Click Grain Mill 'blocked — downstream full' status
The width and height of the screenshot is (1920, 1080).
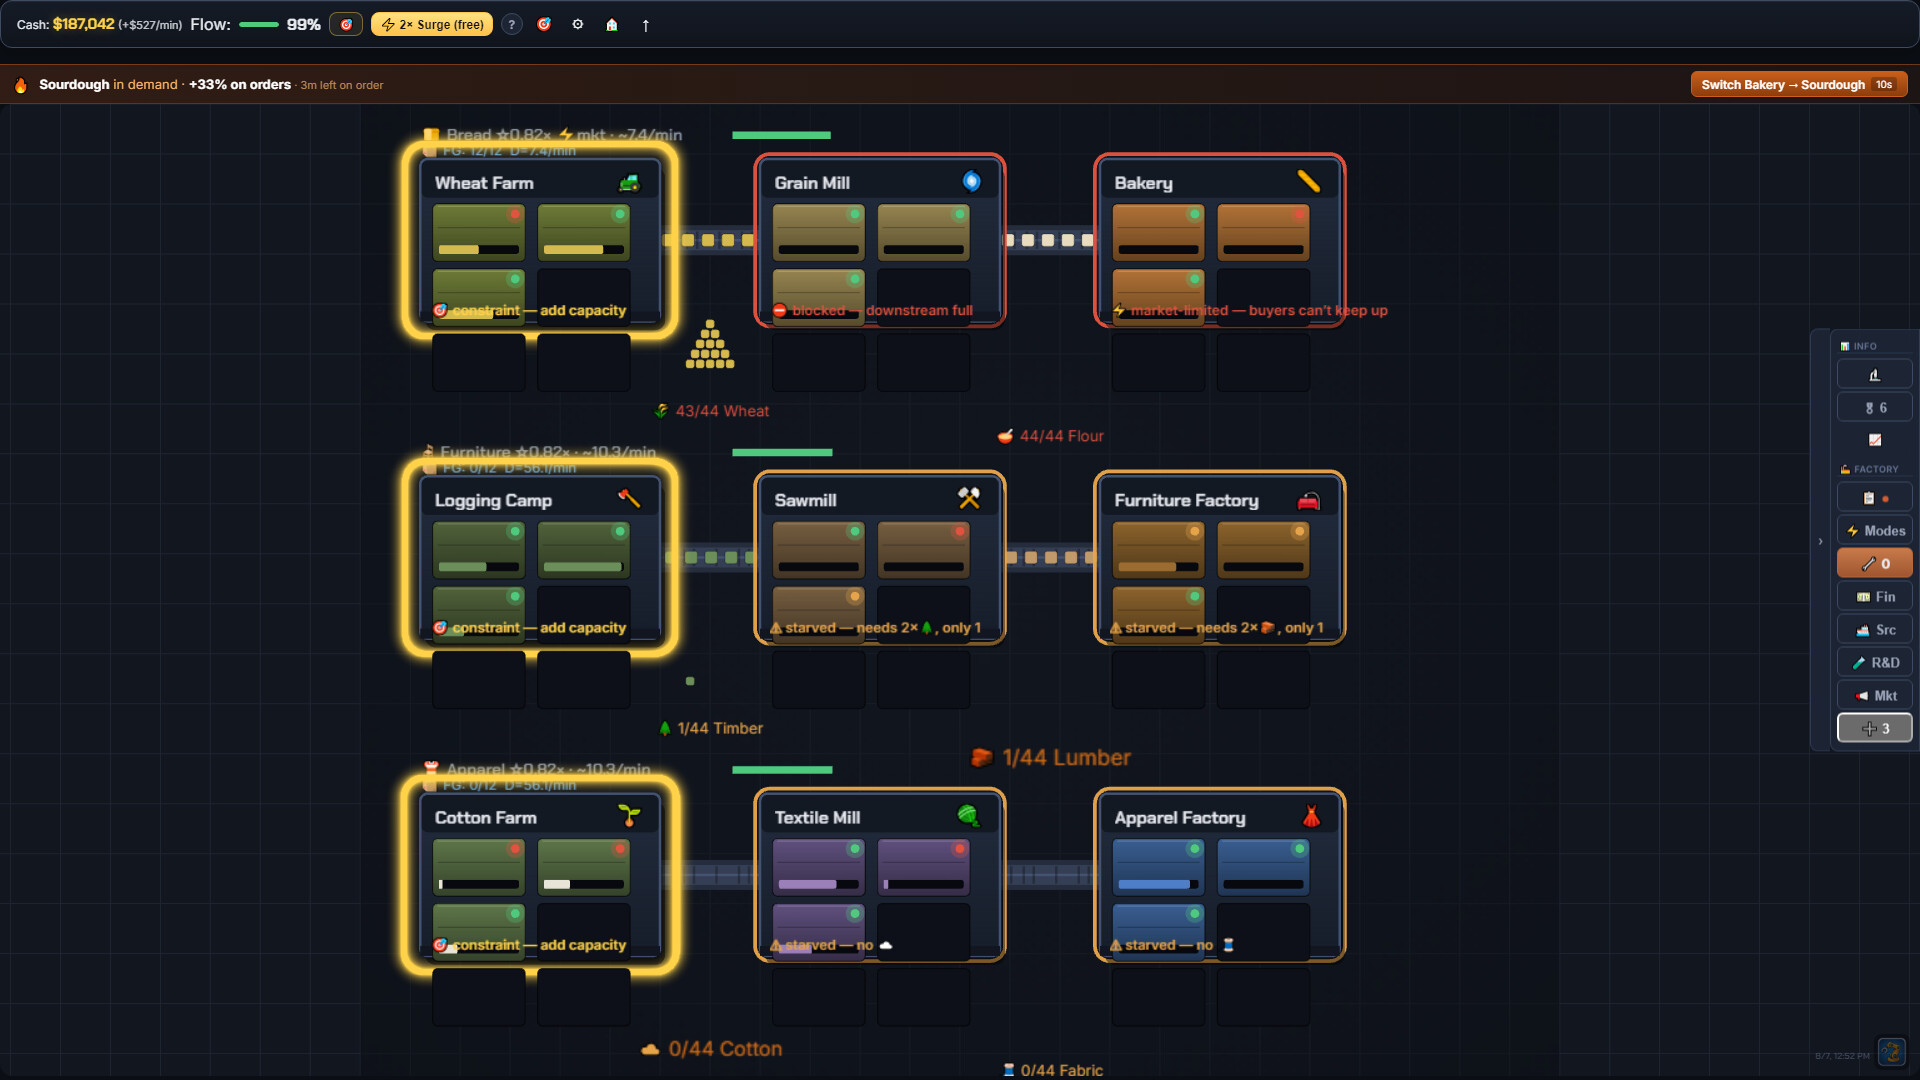872,311
